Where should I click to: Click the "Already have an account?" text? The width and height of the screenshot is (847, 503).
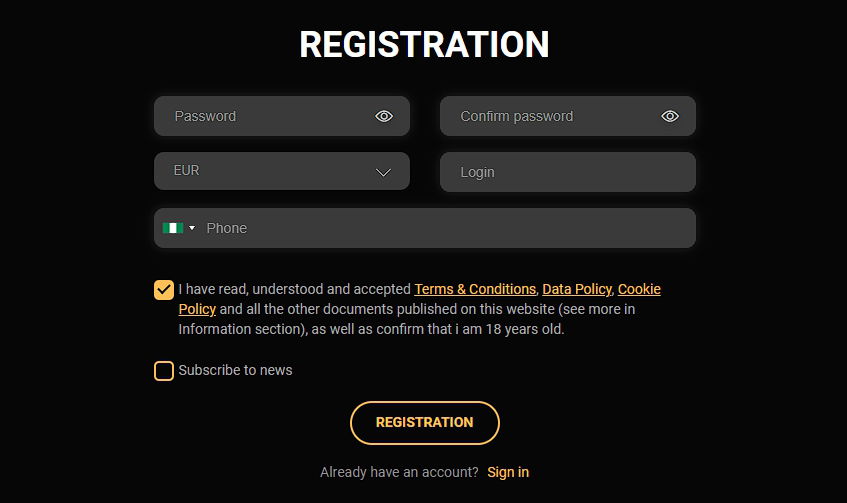399,472
